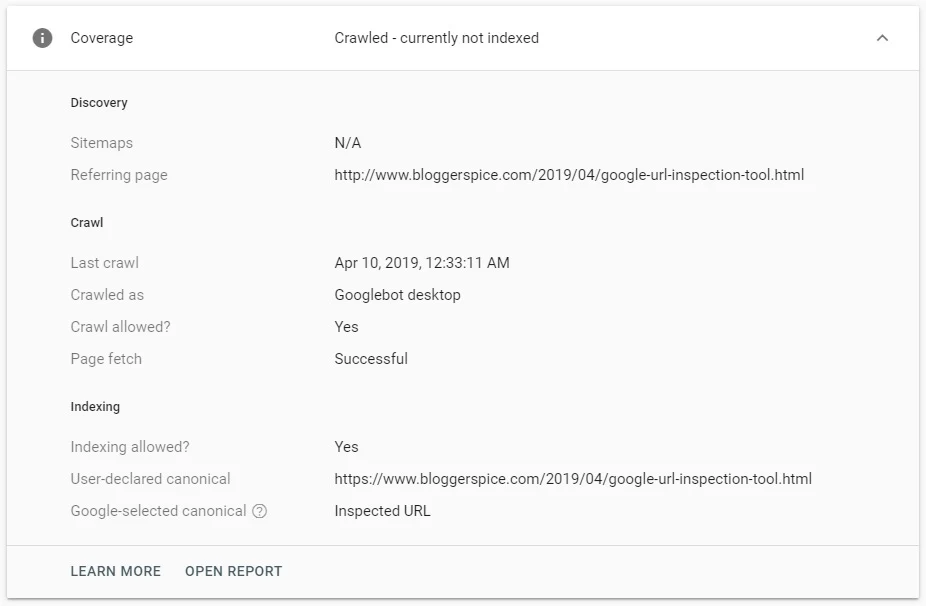Click the 'Crawled - currently not indexed' status
Viewport: 926px width, 606px height.
436,38
